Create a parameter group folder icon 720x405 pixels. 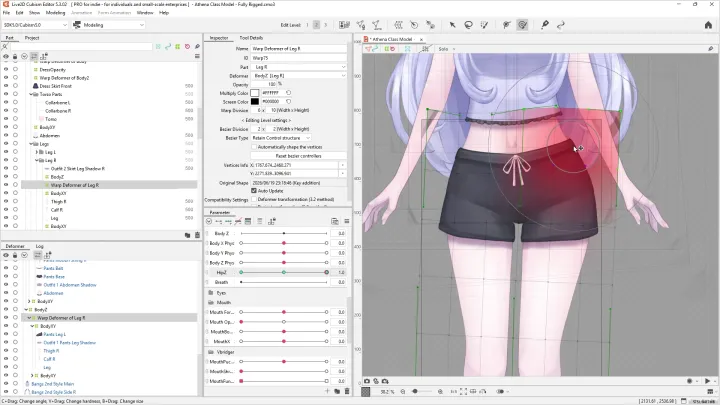(337, 391)
